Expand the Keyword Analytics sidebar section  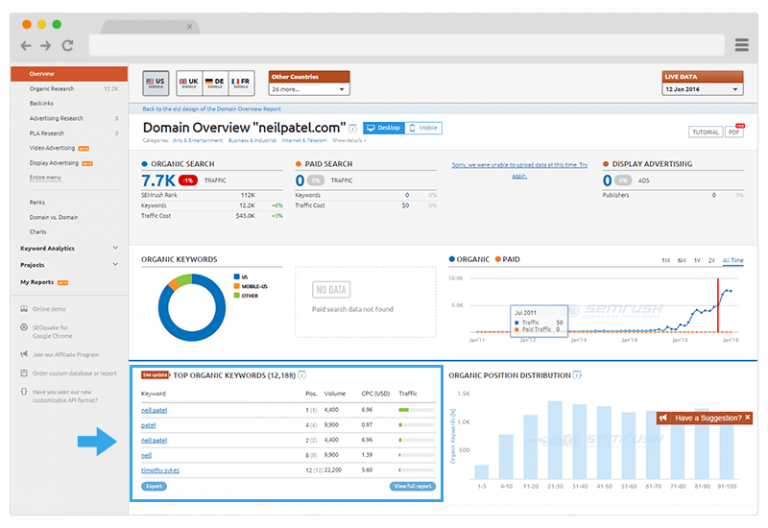116,248
